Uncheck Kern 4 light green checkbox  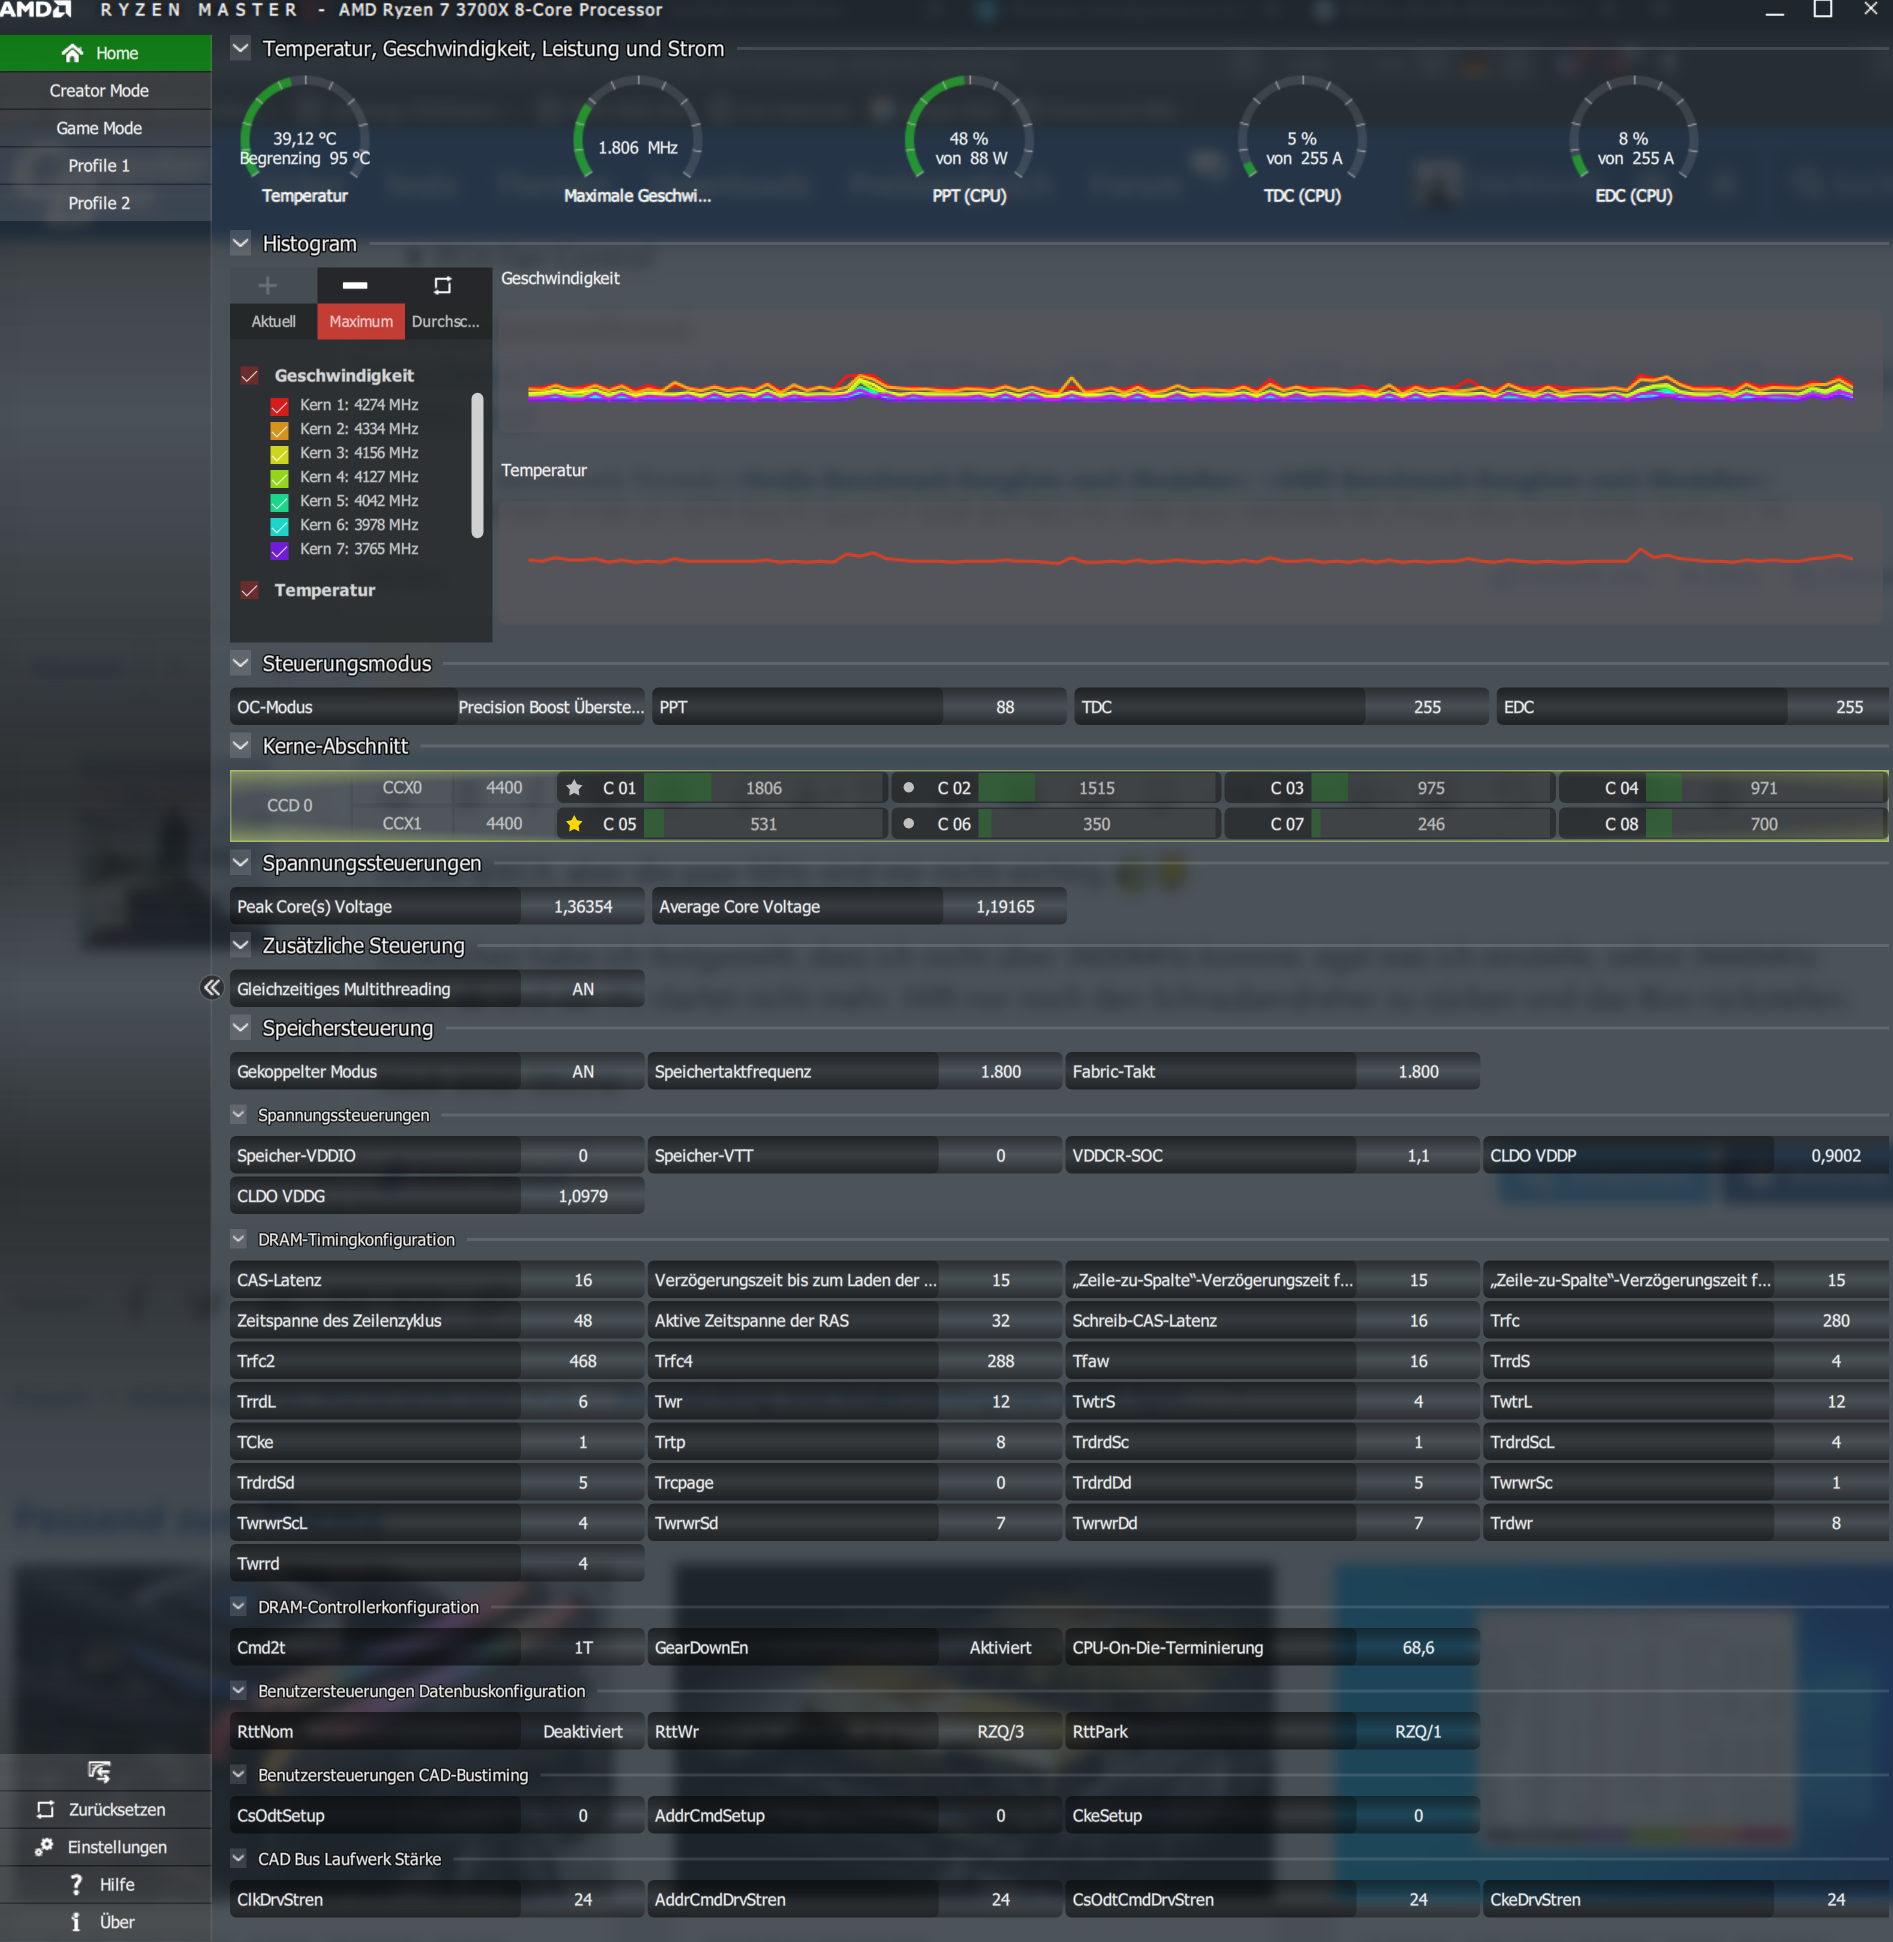click(x=280, y=478)
